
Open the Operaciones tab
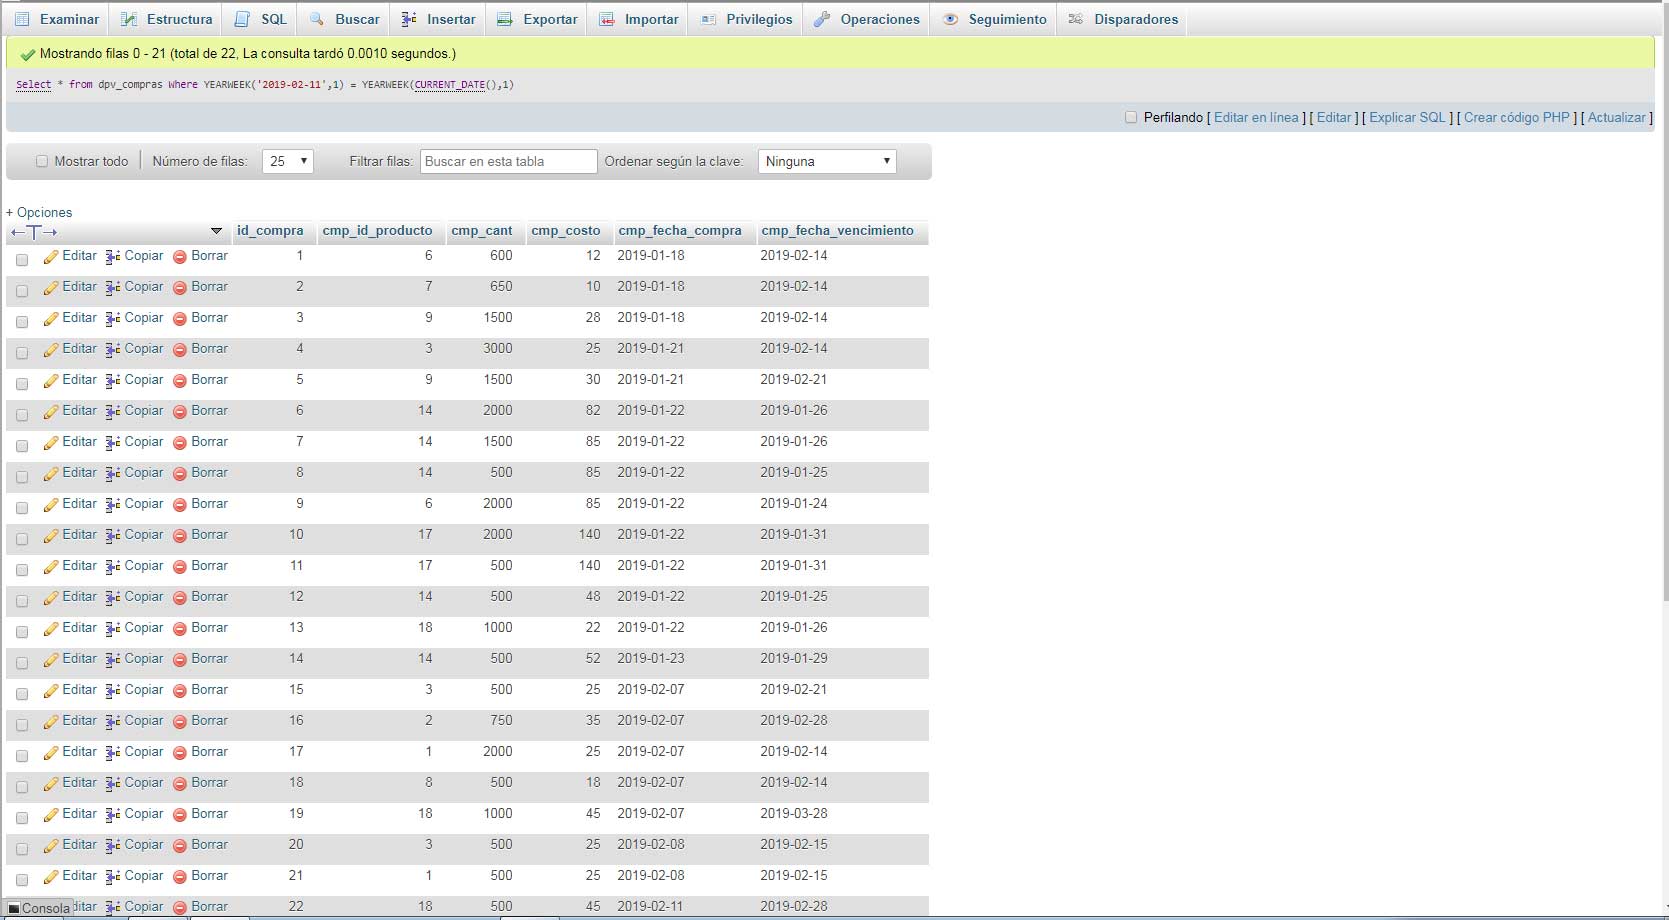(x=866, y=19)
